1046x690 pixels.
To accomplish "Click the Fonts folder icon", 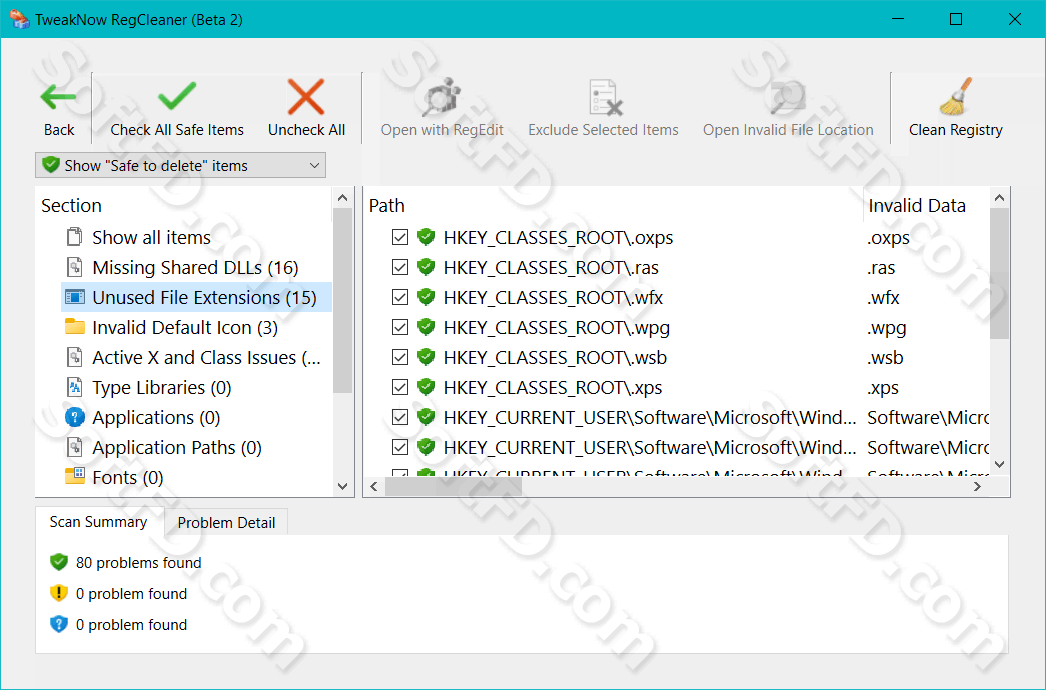I will [75, 476].
